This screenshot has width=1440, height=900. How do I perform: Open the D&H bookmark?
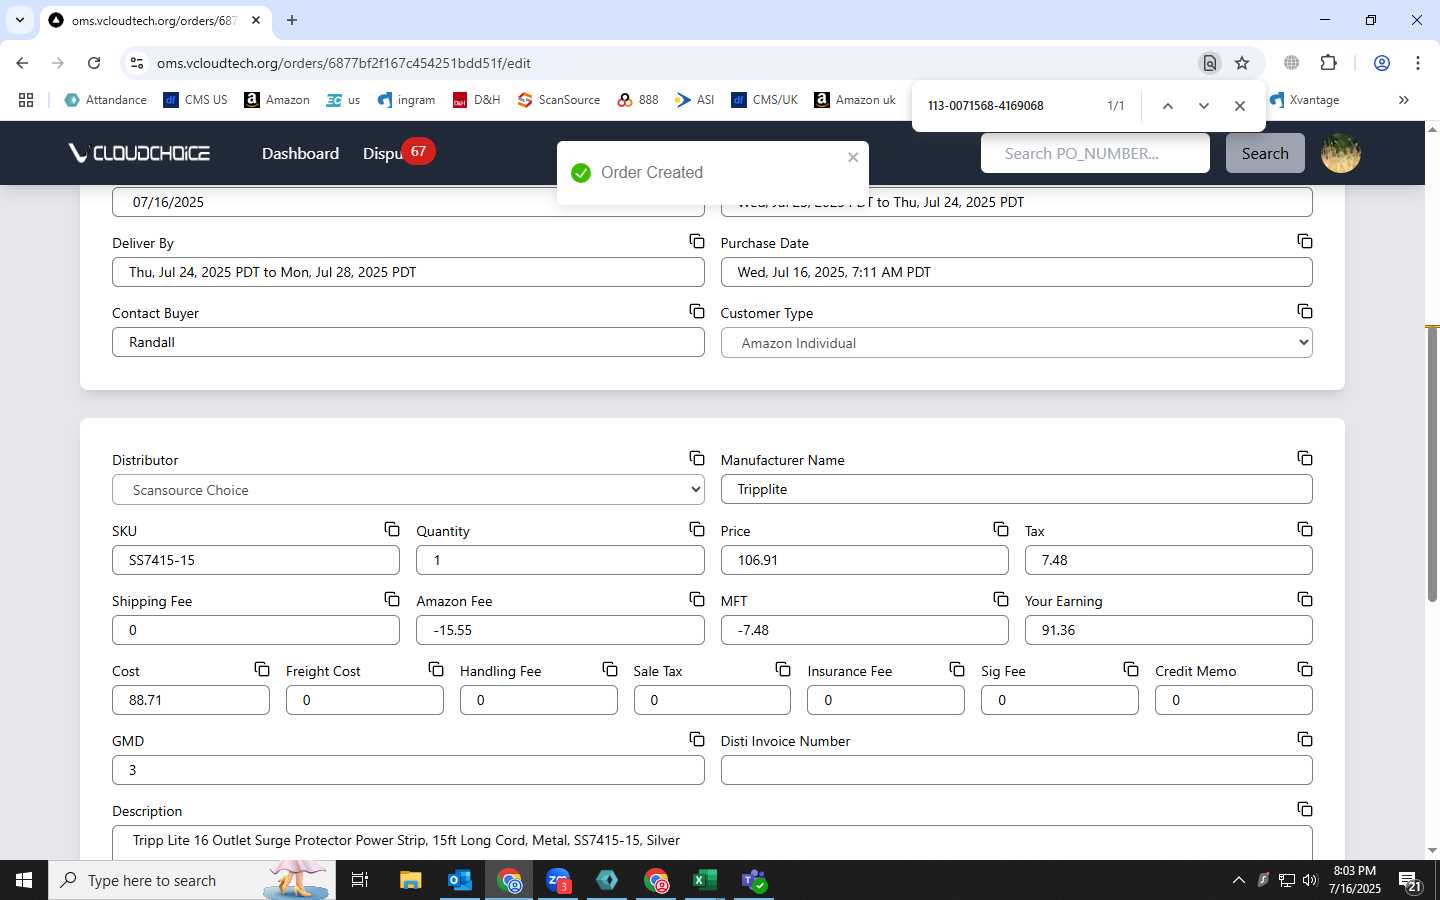pos(477,100)
